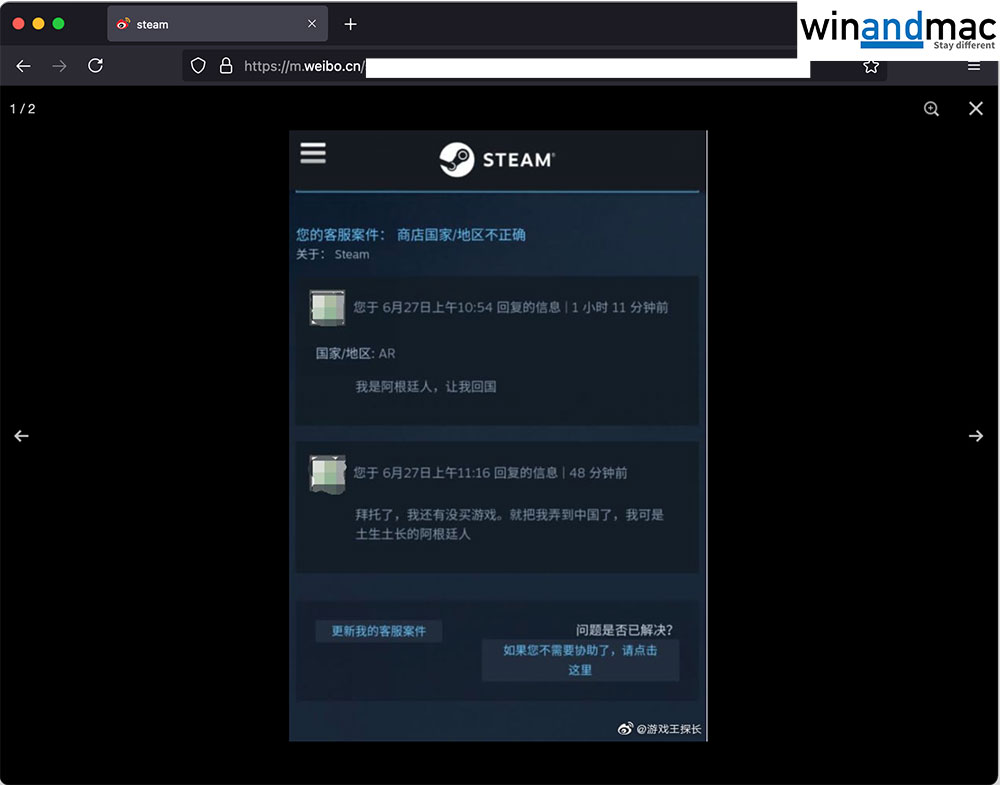Open a new browser tab

(350, 24)
